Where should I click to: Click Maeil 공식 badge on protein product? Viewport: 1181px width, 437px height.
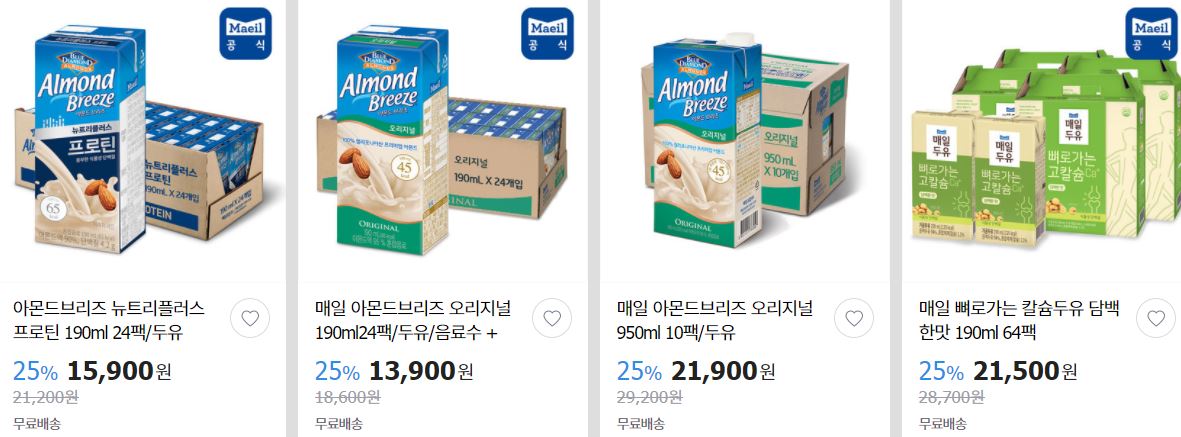(x=246, y=33)
